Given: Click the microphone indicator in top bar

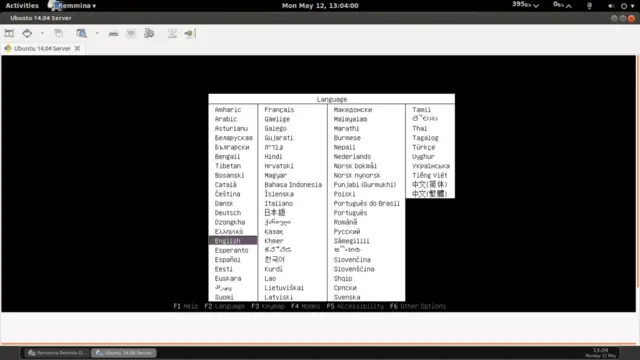Looking at the screenshot, I should point(589,6).
